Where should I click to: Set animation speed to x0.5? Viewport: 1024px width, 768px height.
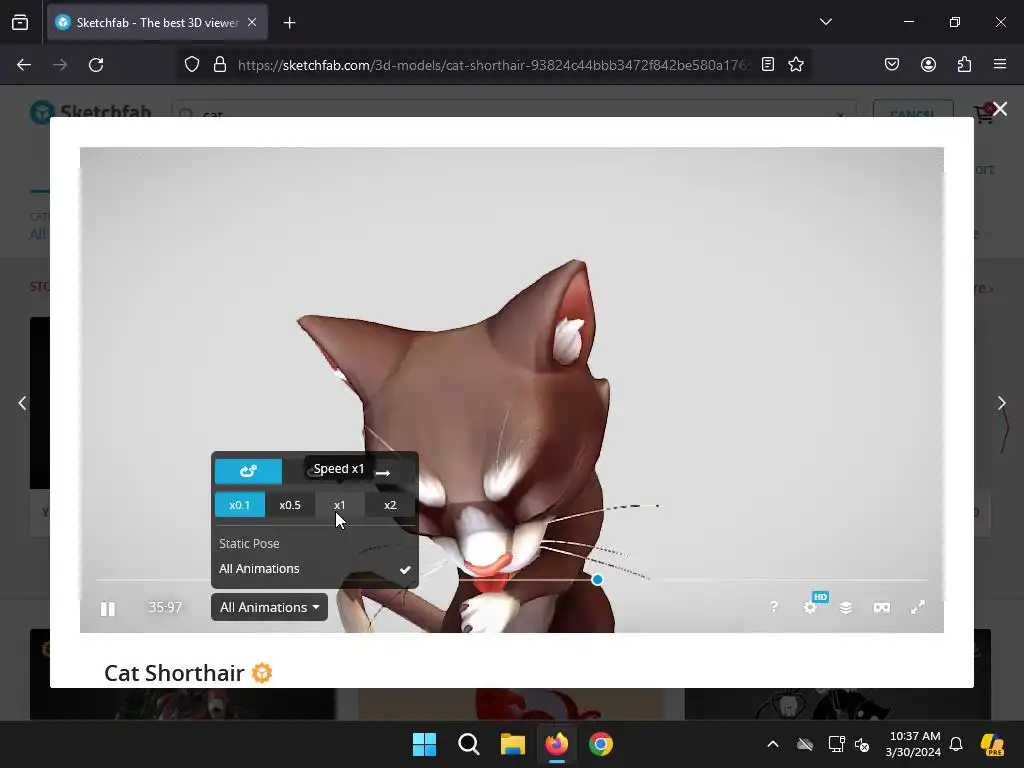coord(290,505)
